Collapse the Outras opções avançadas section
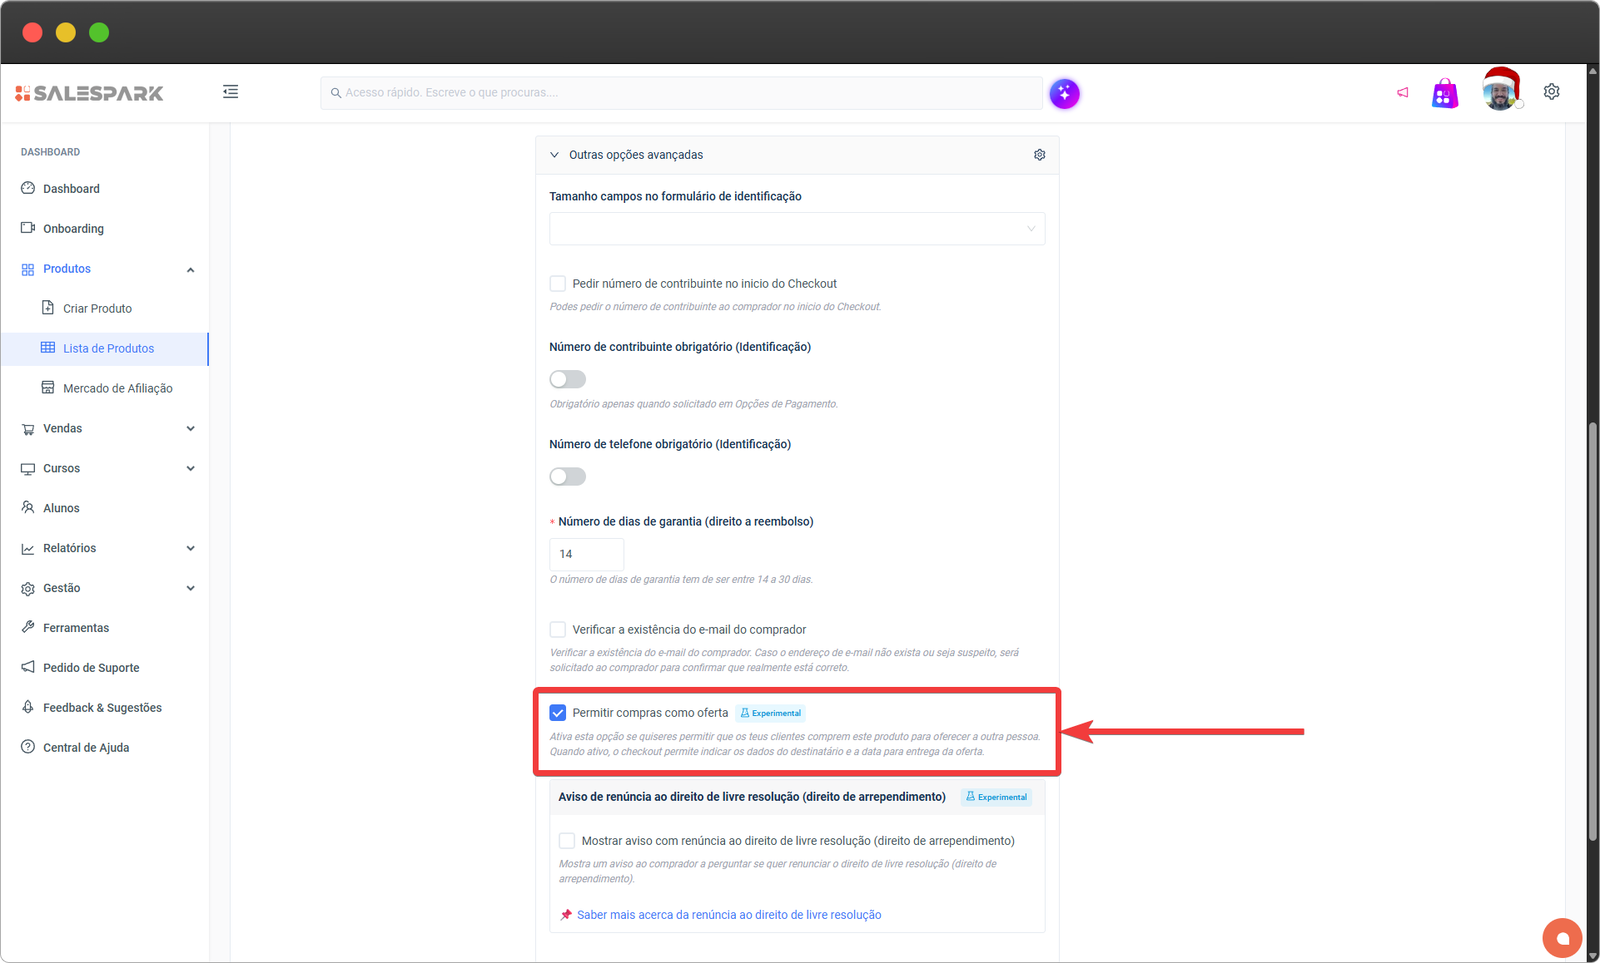 pos(555,155)
